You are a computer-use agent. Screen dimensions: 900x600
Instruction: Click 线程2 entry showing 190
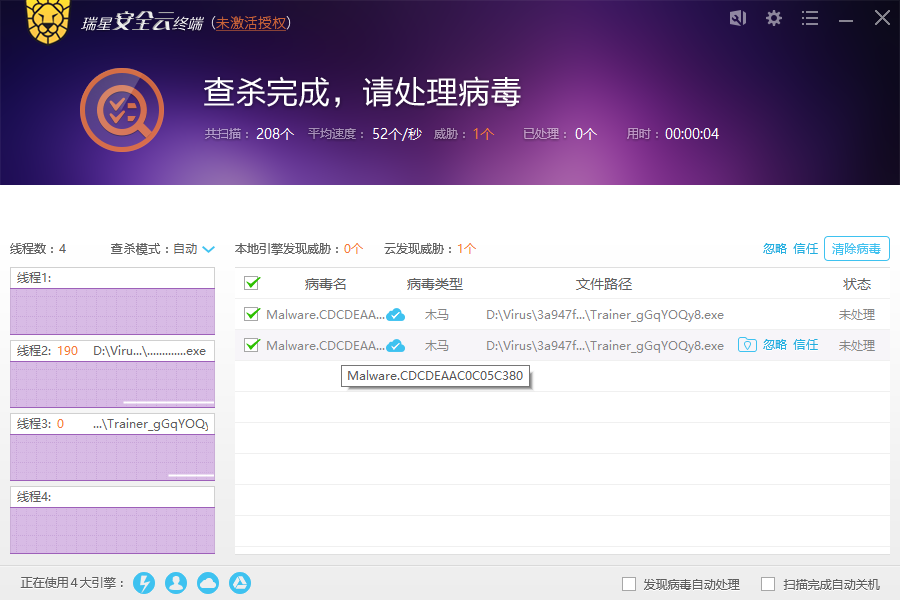(x=112, y=351)
